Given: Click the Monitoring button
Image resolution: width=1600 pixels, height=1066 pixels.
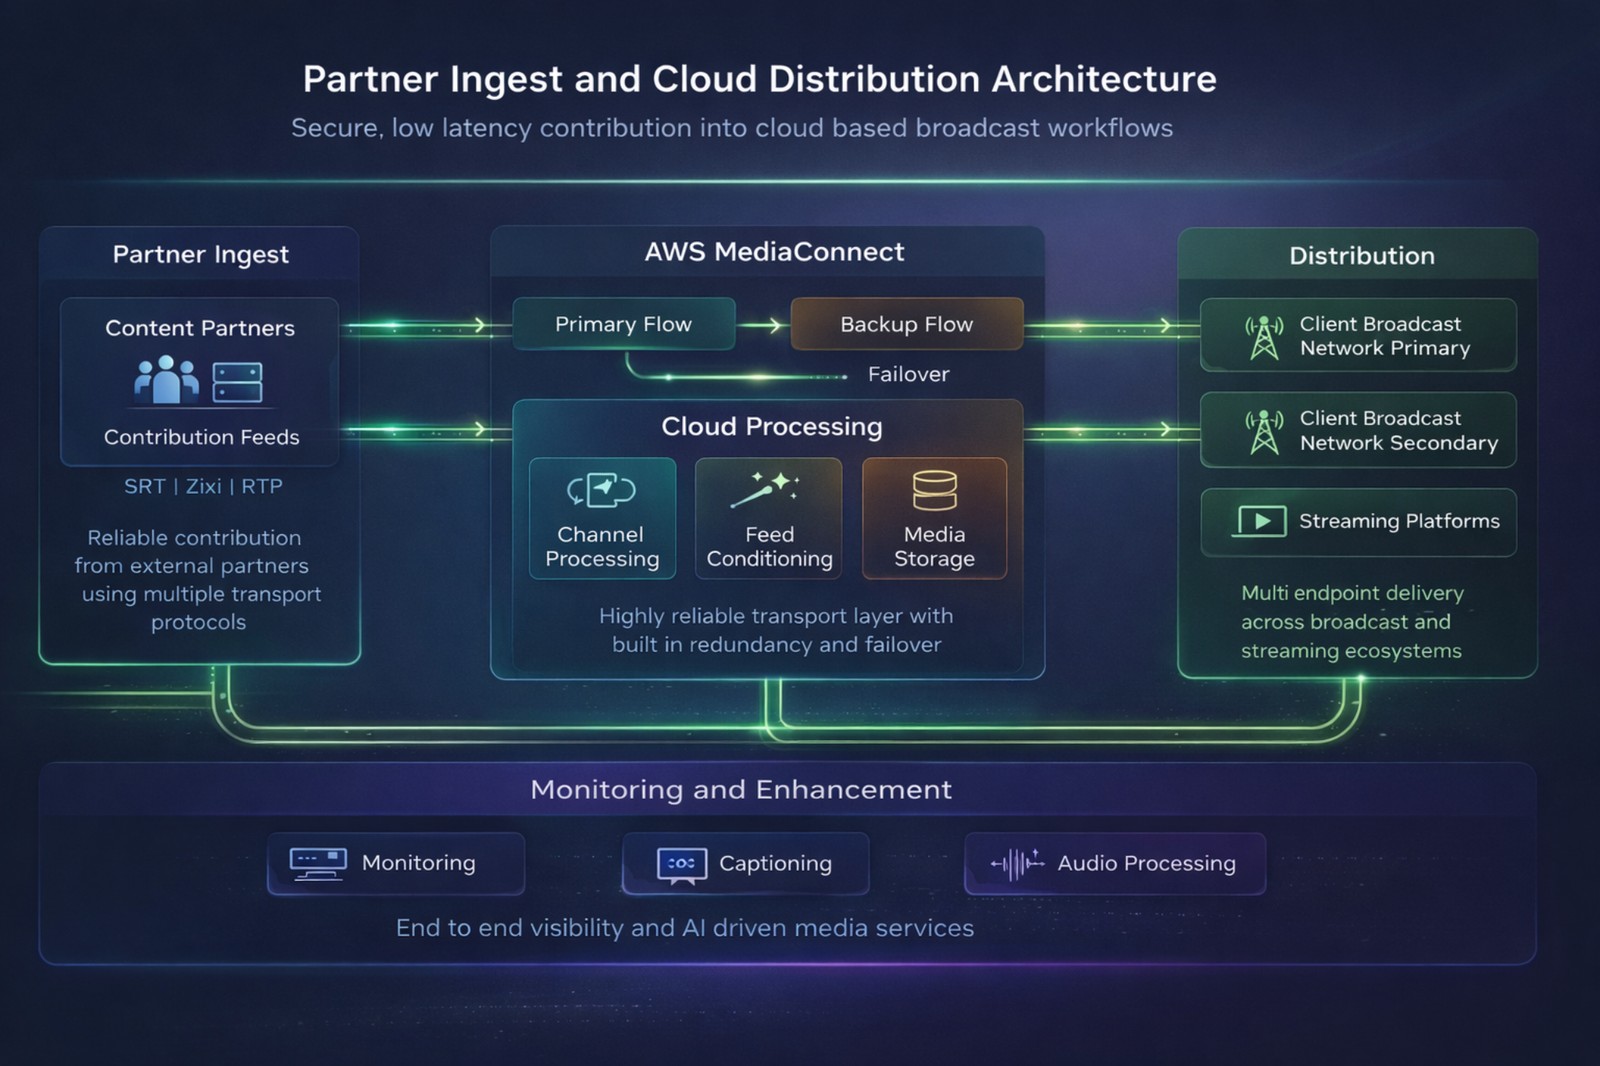Looking at the screenshot, I should point(396,863).
